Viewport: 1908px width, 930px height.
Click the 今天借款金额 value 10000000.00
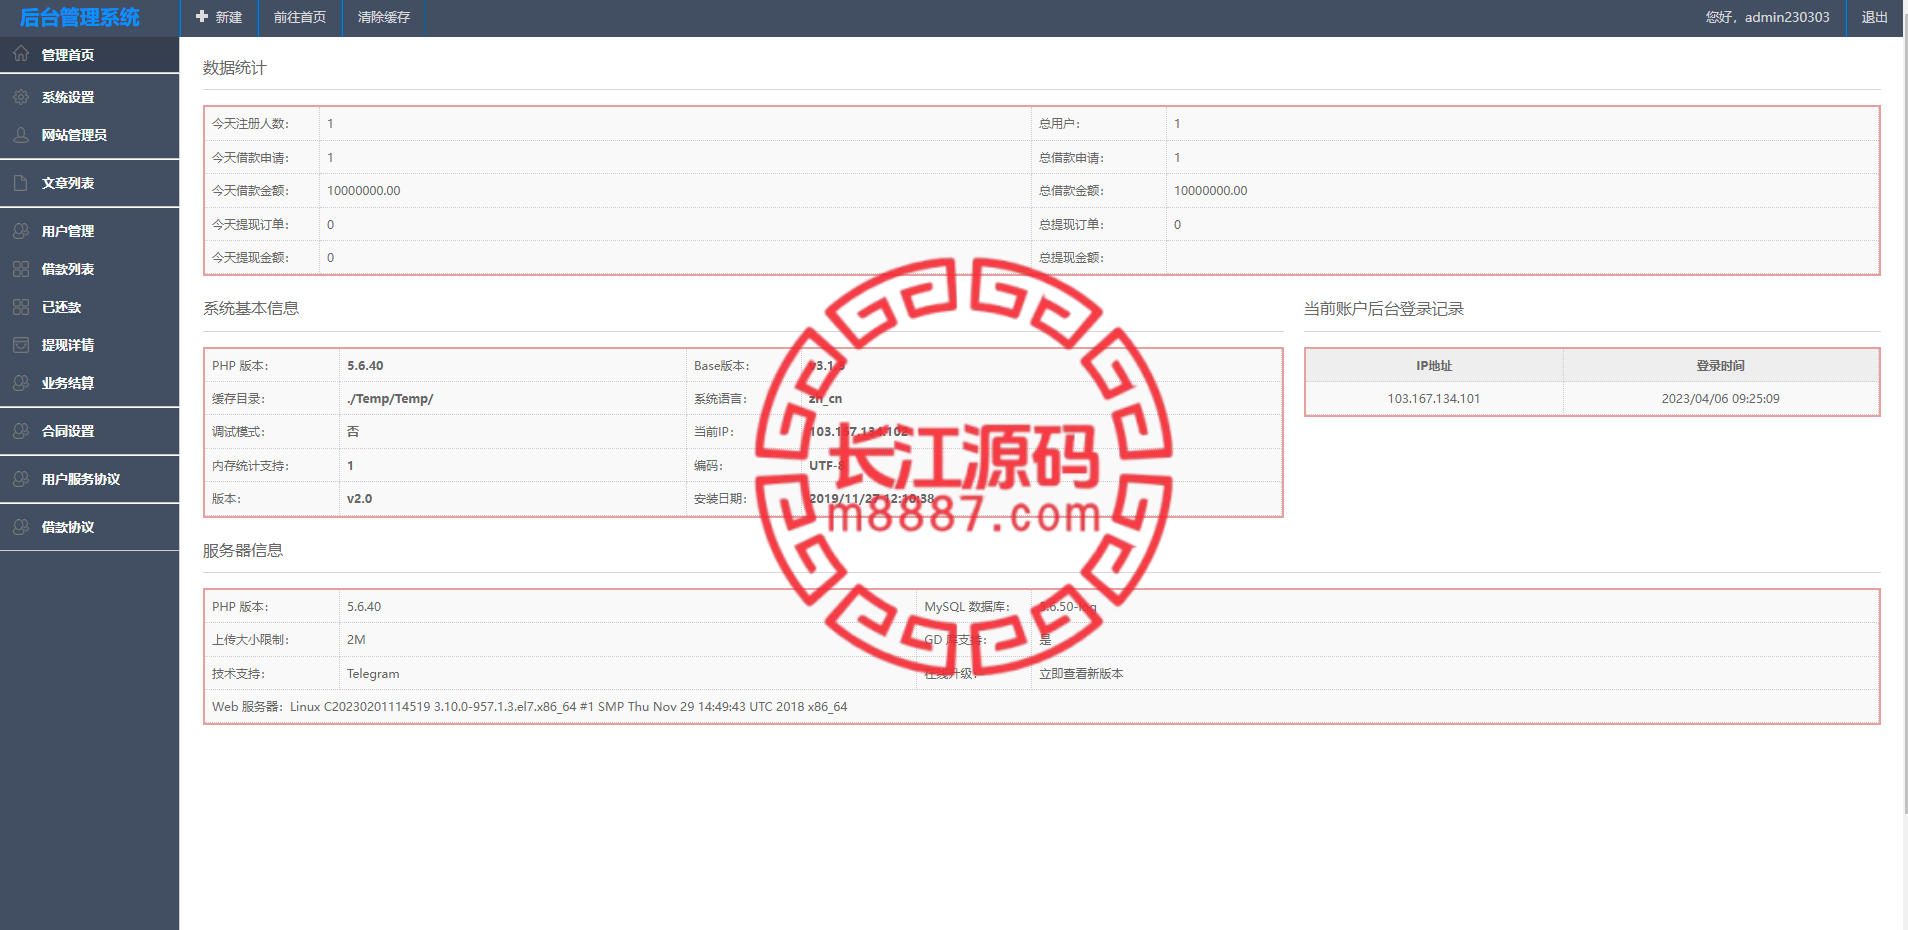pyautogui.click(x=364, y=190)
